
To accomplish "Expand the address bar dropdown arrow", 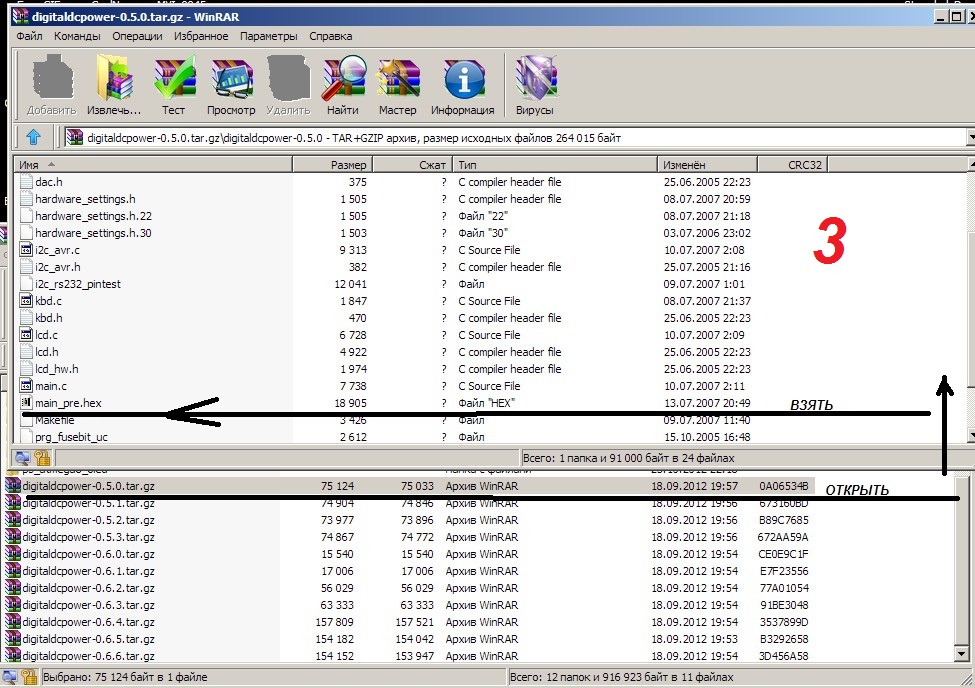I will [x=971, y=137].
